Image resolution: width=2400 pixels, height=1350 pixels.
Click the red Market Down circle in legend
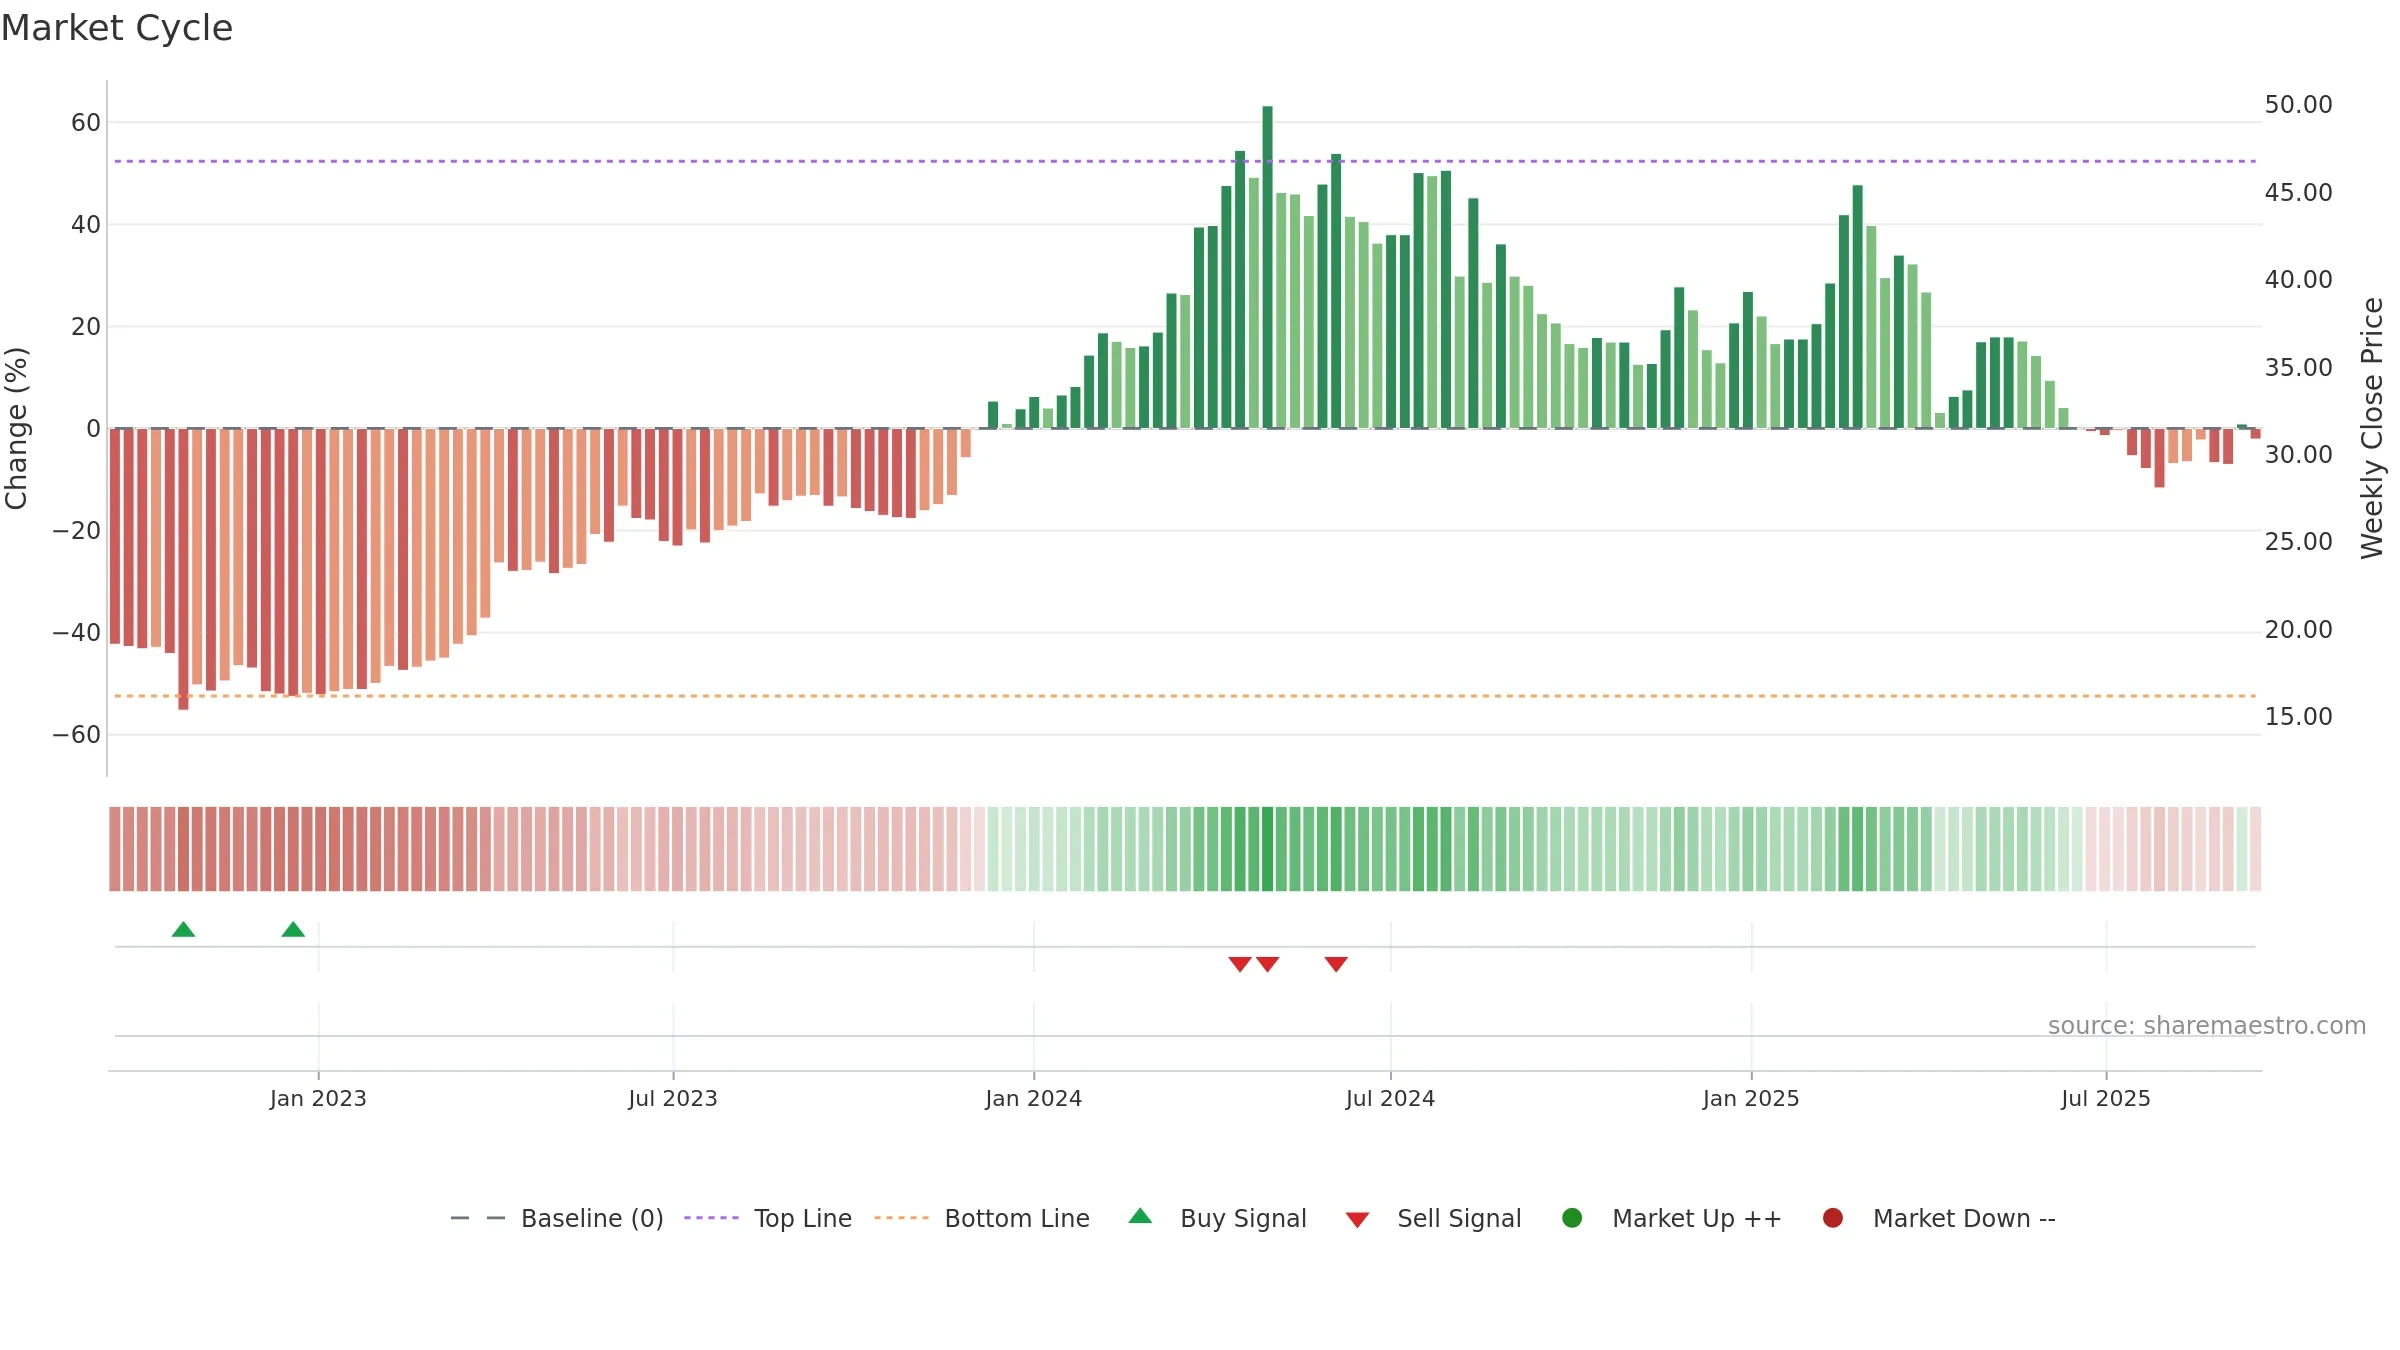(x=1833, y=1218)
